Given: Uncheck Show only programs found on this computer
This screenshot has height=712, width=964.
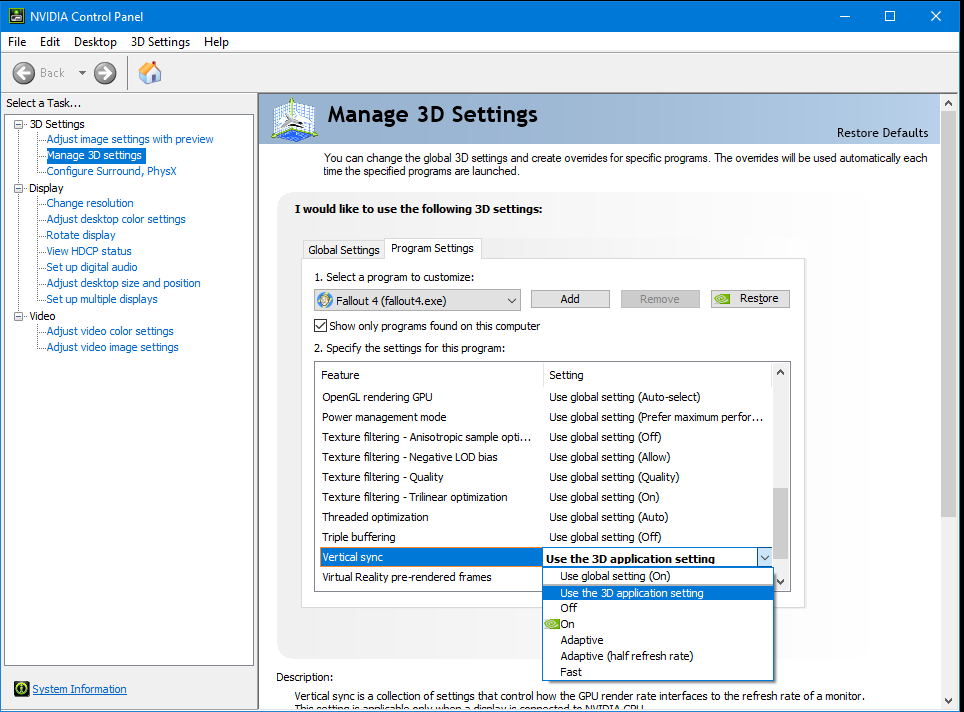Looking at the screenshot, I should pyautogui.click(x=321, y=326).
